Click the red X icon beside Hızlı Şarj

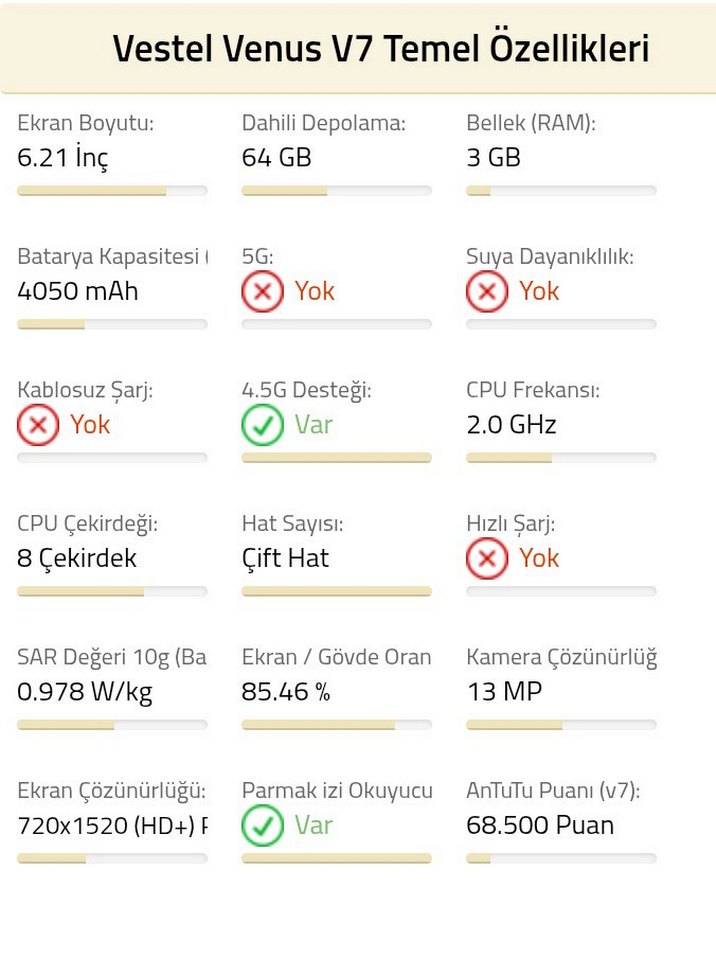[487, 559]
